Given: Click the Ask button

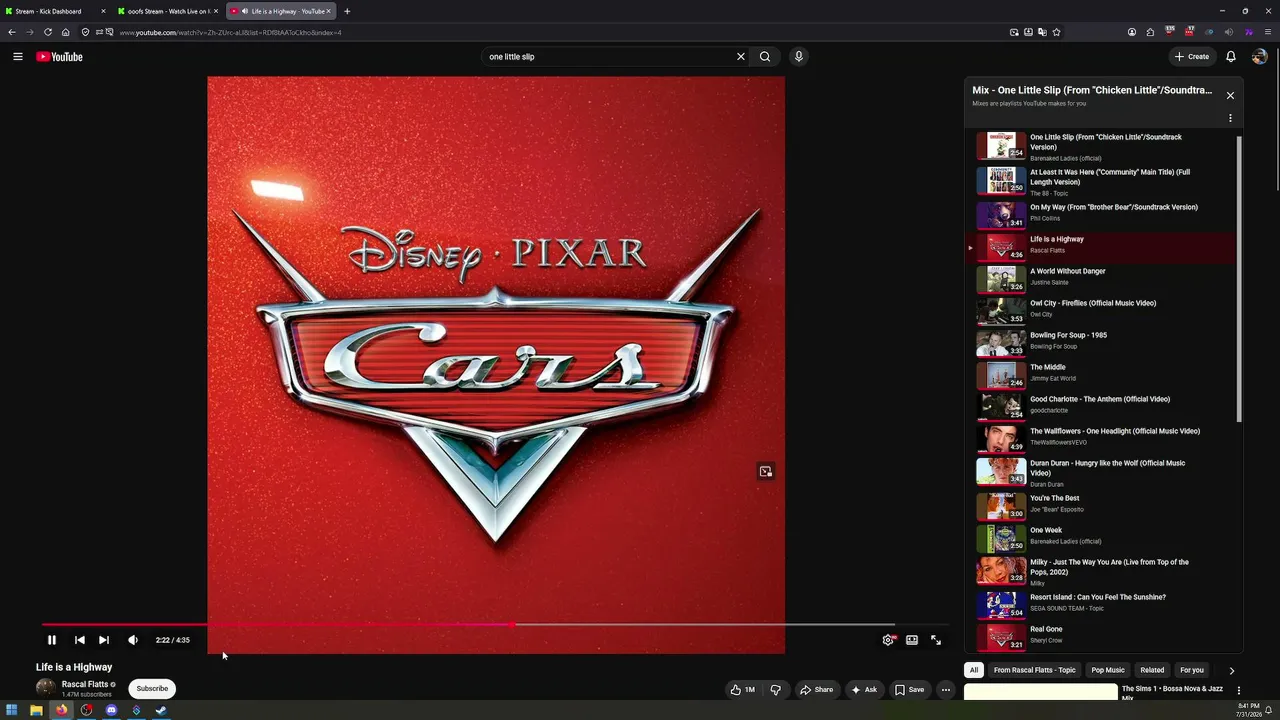Looking at the screenshot, I should click(864, 689).
